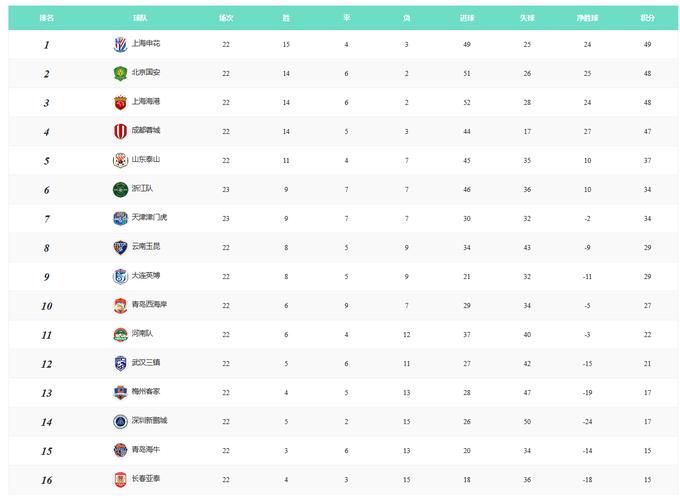680x500 pixels.
Task: Click the rank 1 number cell
Action: [47, 44]
